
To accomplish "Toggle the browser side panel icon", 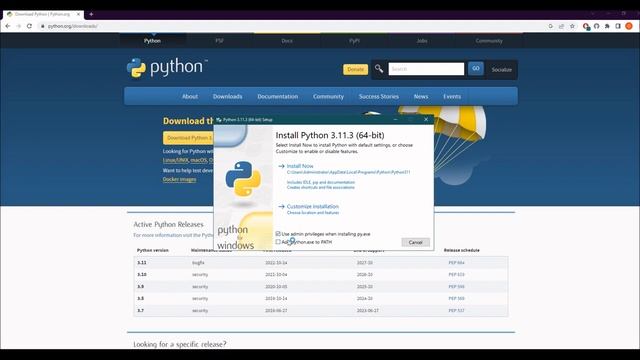I will (x=618, y=26).
